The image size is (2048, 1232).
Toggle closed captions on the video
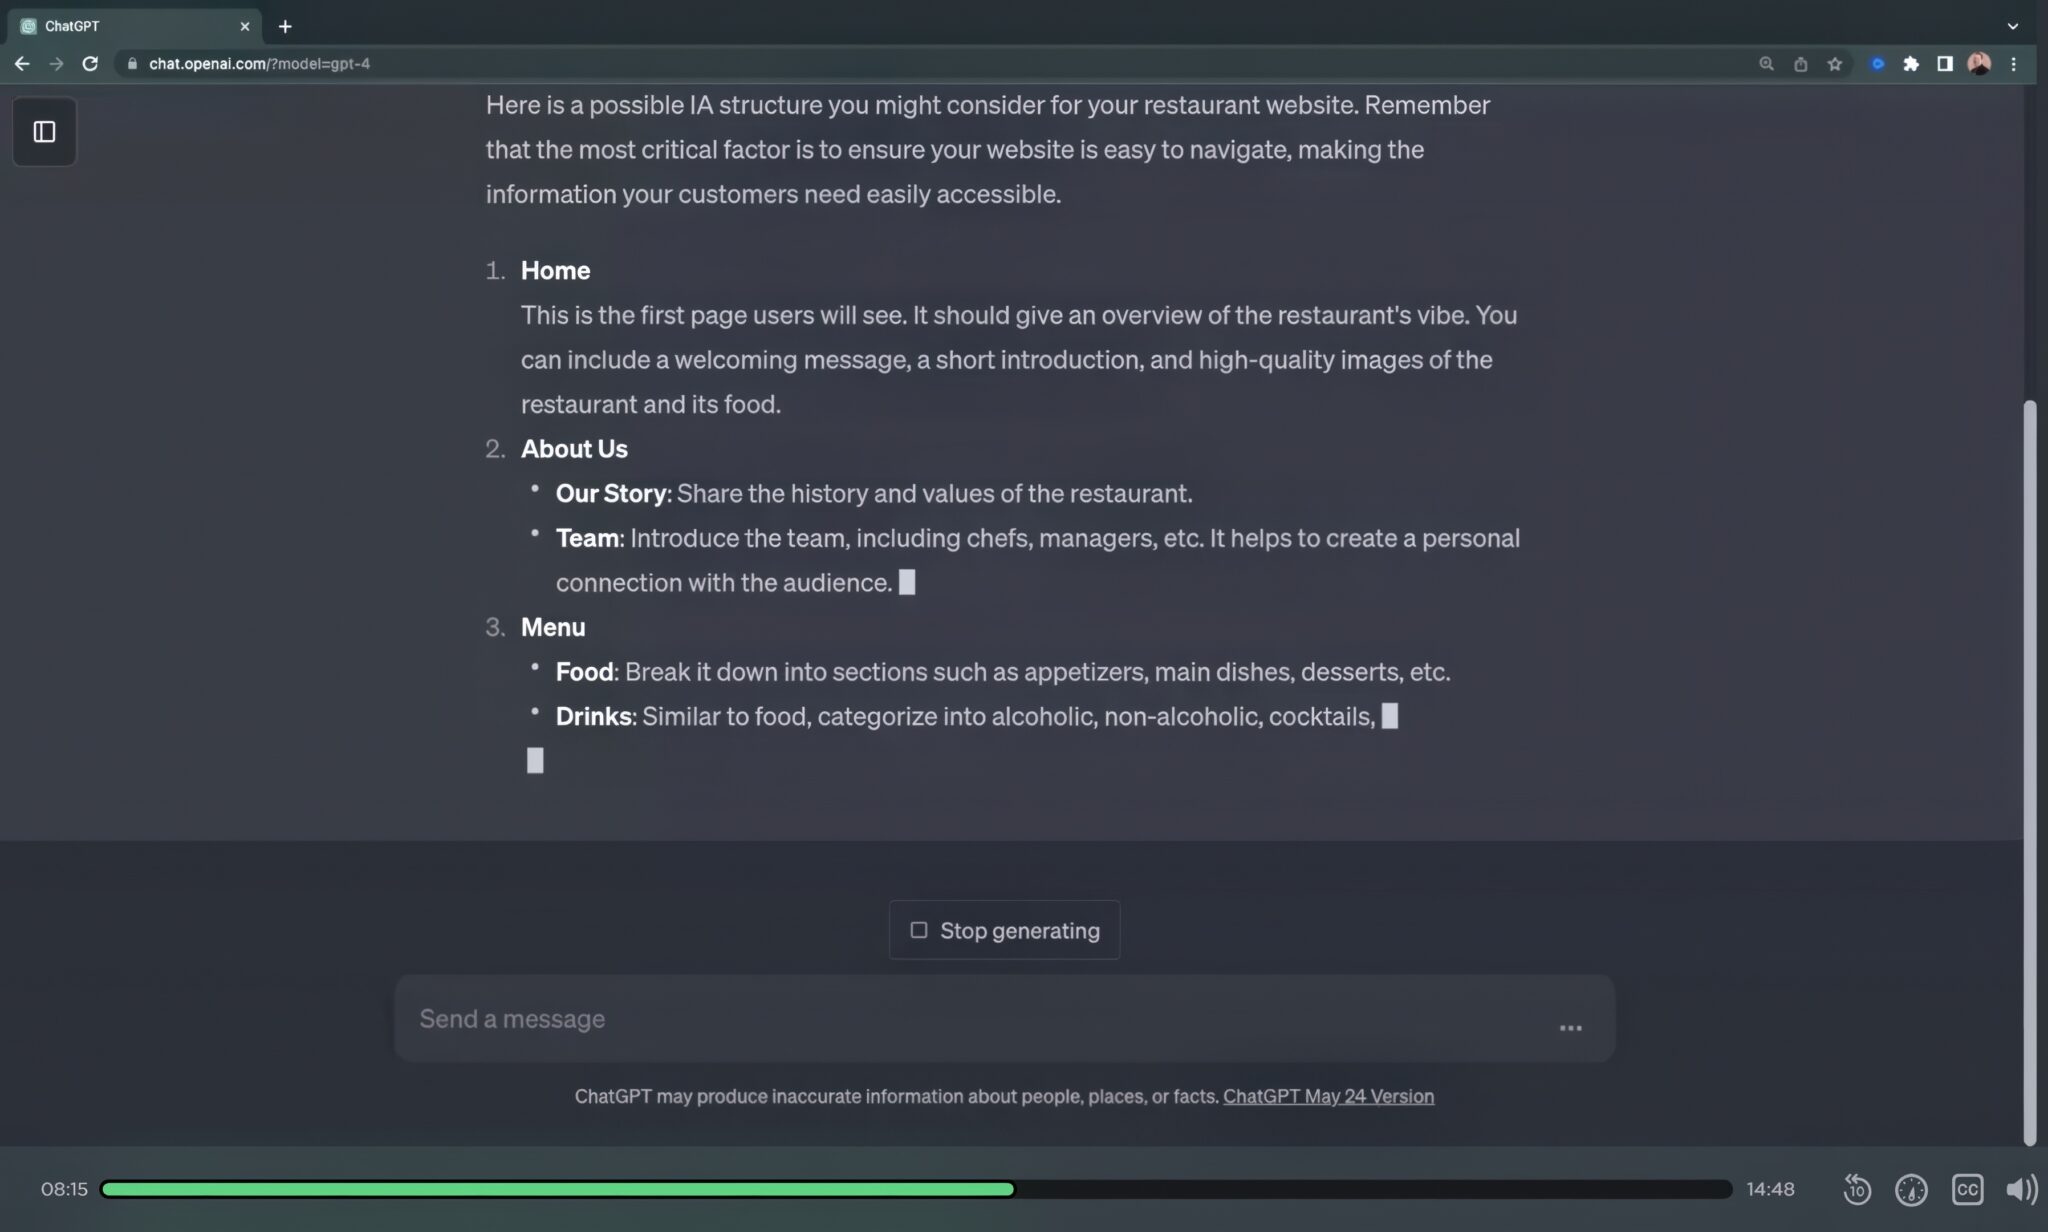(1968, 1189)
